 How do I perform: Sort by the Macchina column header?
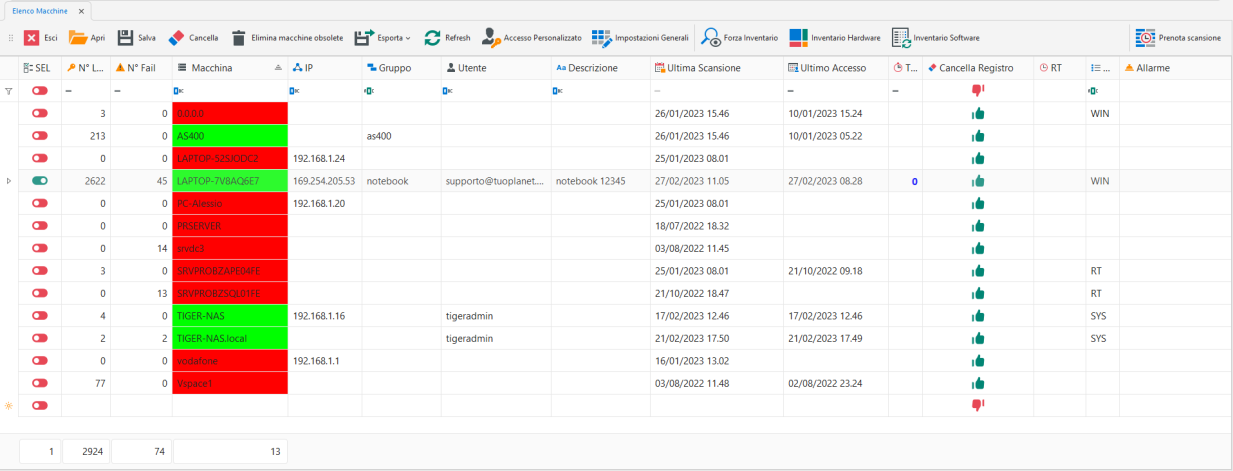230,68
